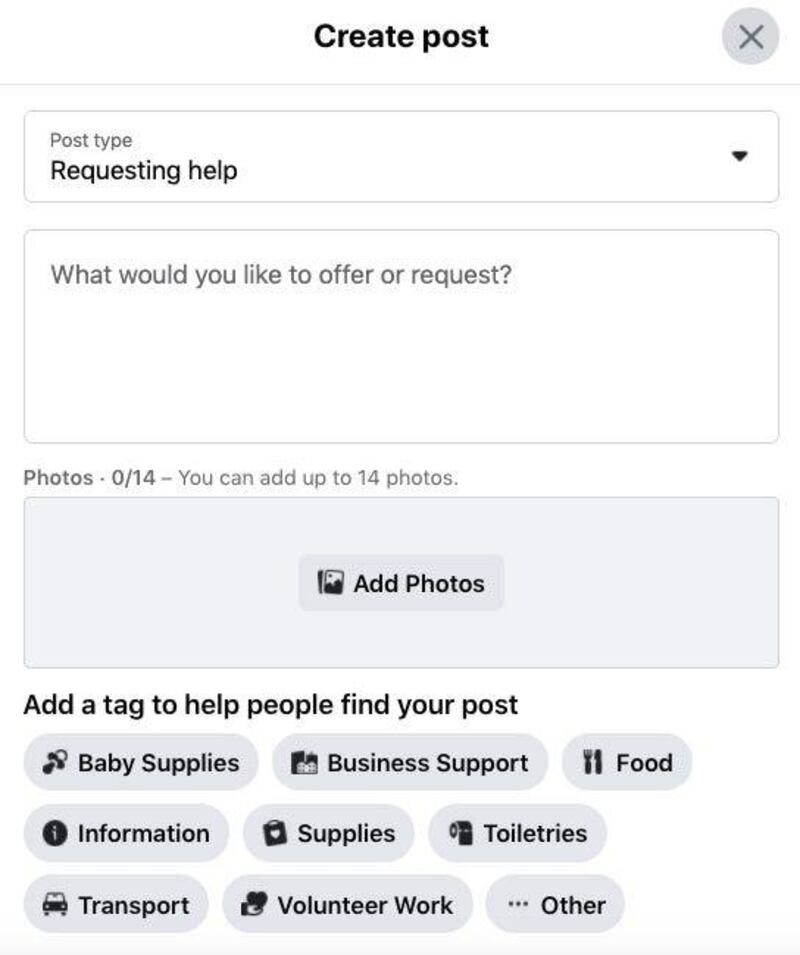Toggle the Toiletries tag label
The width and height of the screenshot is (800, 955).
tap(535, 834)
